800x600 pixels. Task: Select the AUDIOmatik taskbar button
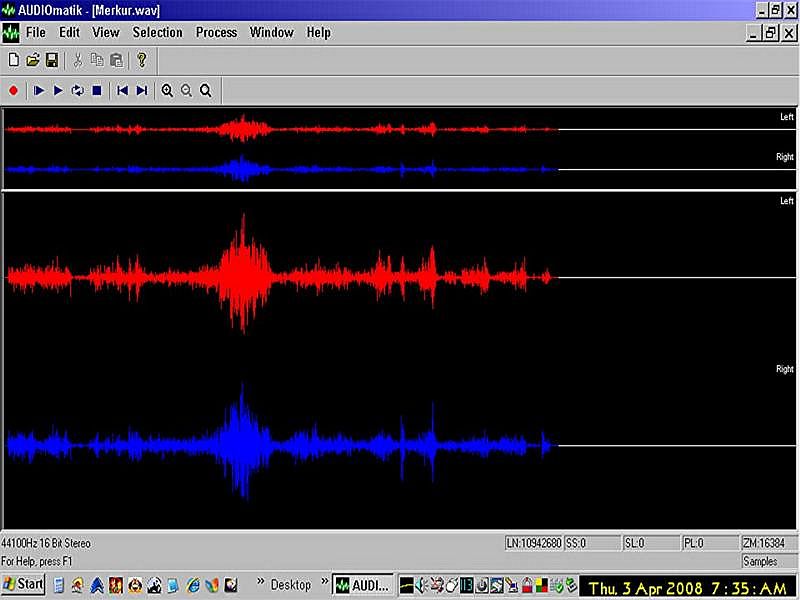point(363,584)
